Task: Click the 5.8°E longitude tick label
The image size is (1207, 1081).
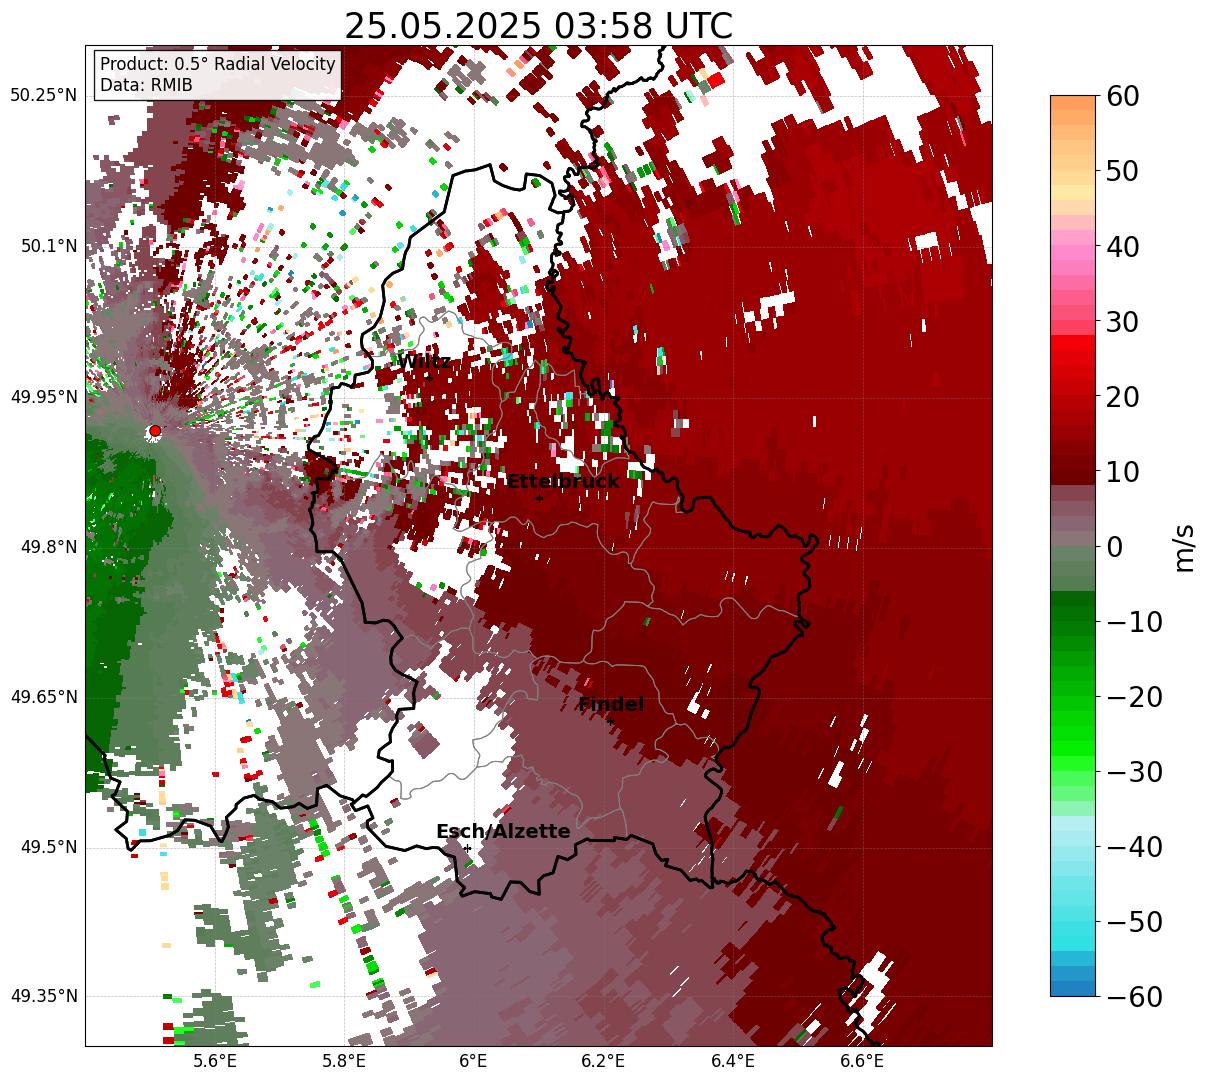Action: click(x=344, y=1061)
